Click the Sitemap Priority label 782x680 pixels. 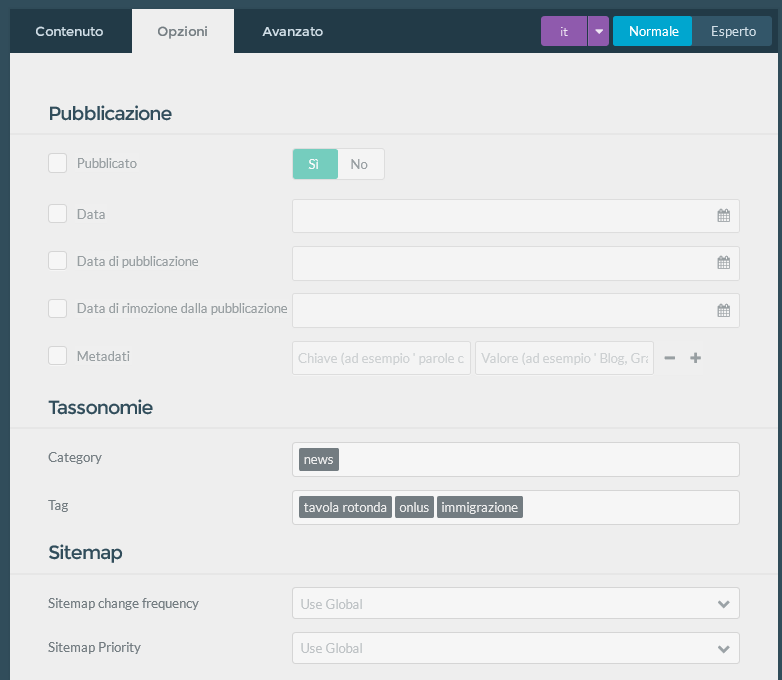coord(94,647)
